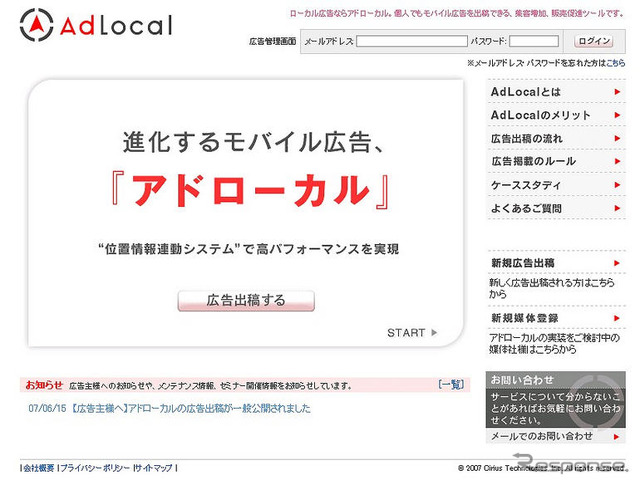Click the grey arrow next to START

pyautogui.click(x=434, y=333)
